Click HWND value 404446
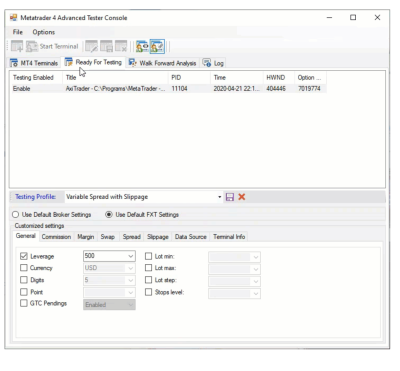 276,89
